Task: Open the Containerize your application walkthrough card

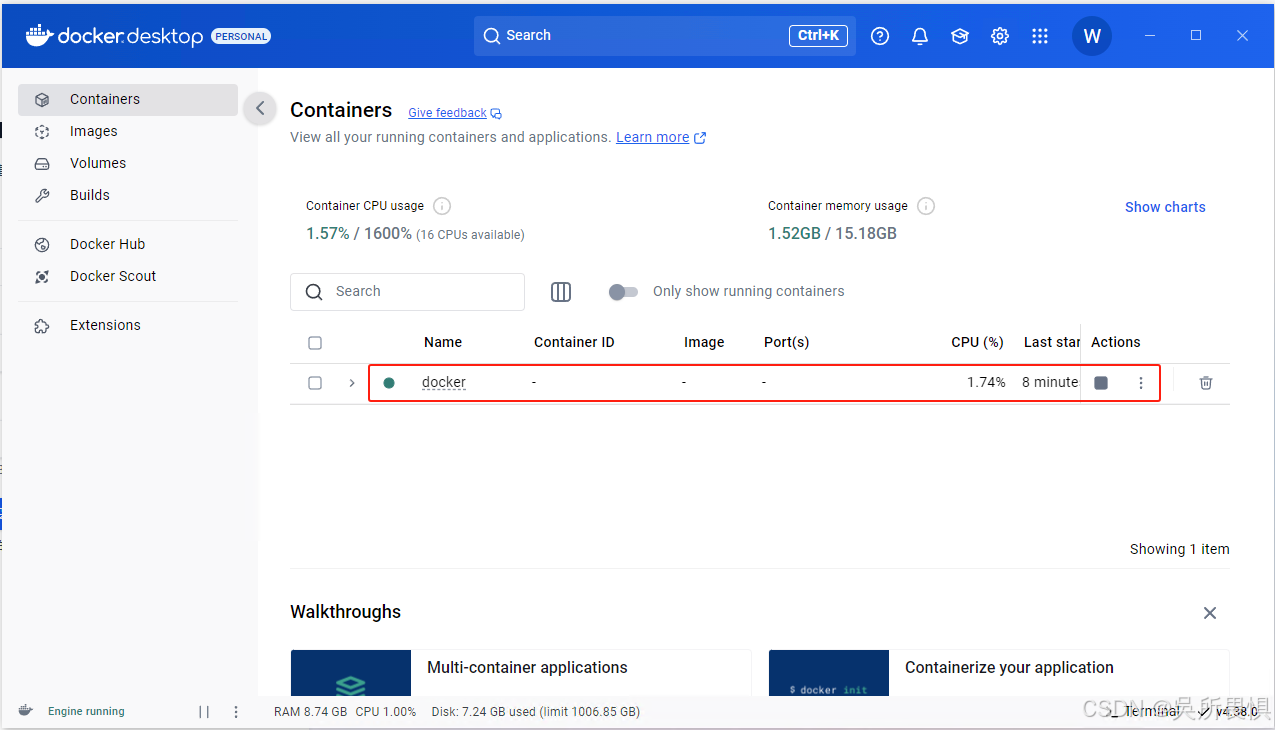Action: click(x=999, y=673)
